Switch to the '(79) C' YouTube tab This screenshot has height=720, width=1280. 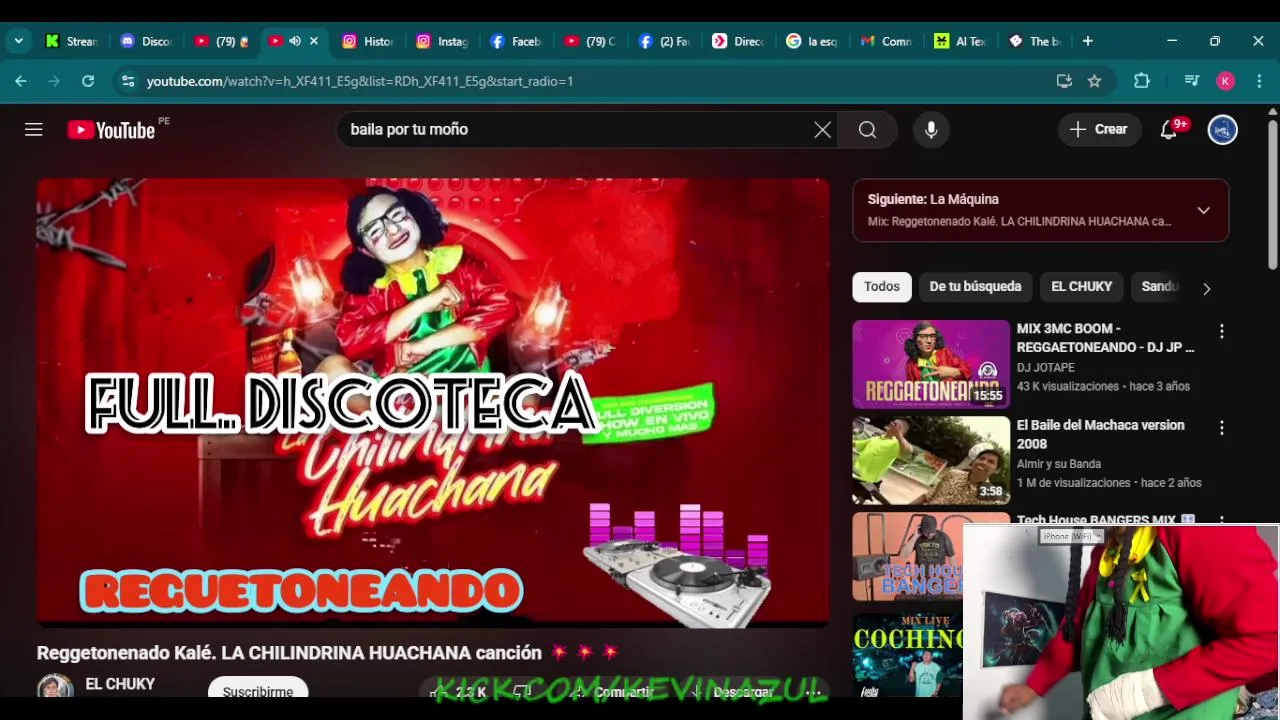pyautogui.click(x=590, y=41)
